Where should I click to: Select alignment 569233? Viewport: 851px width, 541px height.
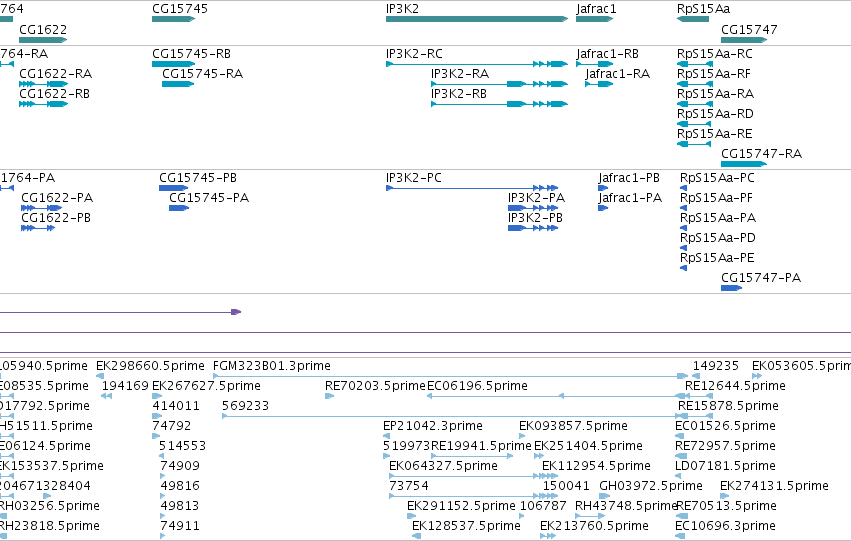[x=245, y=406]
